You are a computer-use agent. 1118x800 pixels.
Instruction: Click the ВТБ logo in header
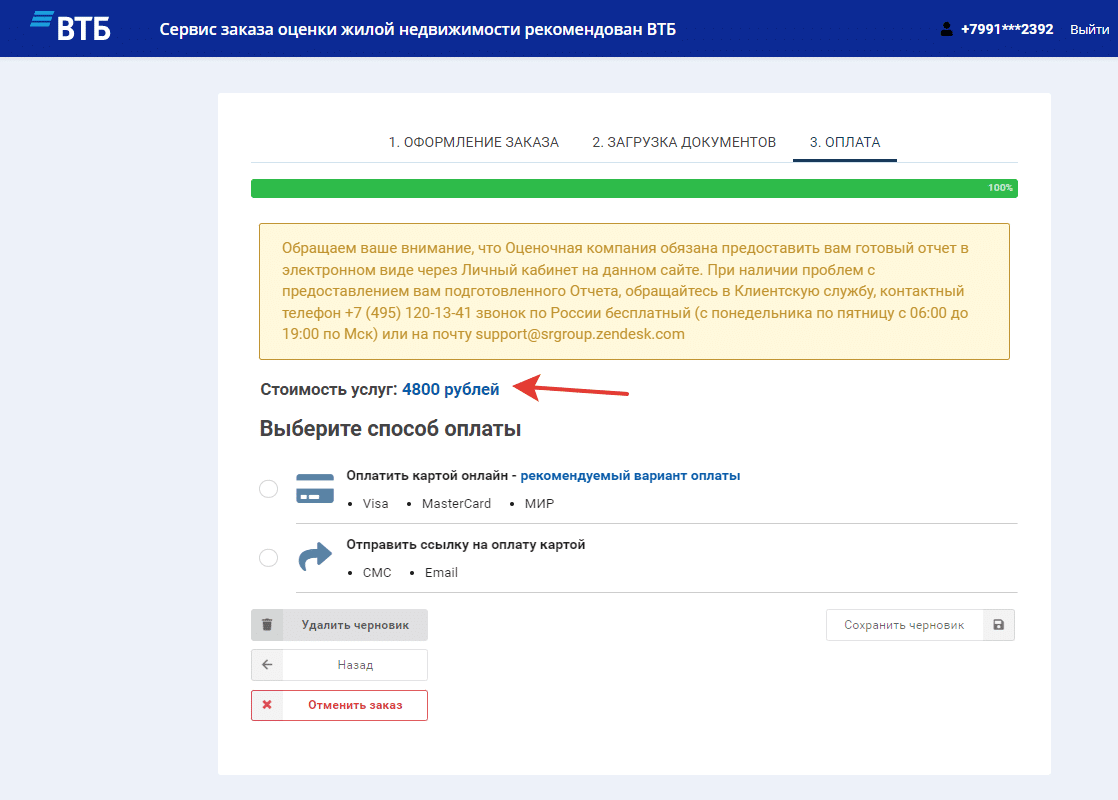click(x=71, y=26)
